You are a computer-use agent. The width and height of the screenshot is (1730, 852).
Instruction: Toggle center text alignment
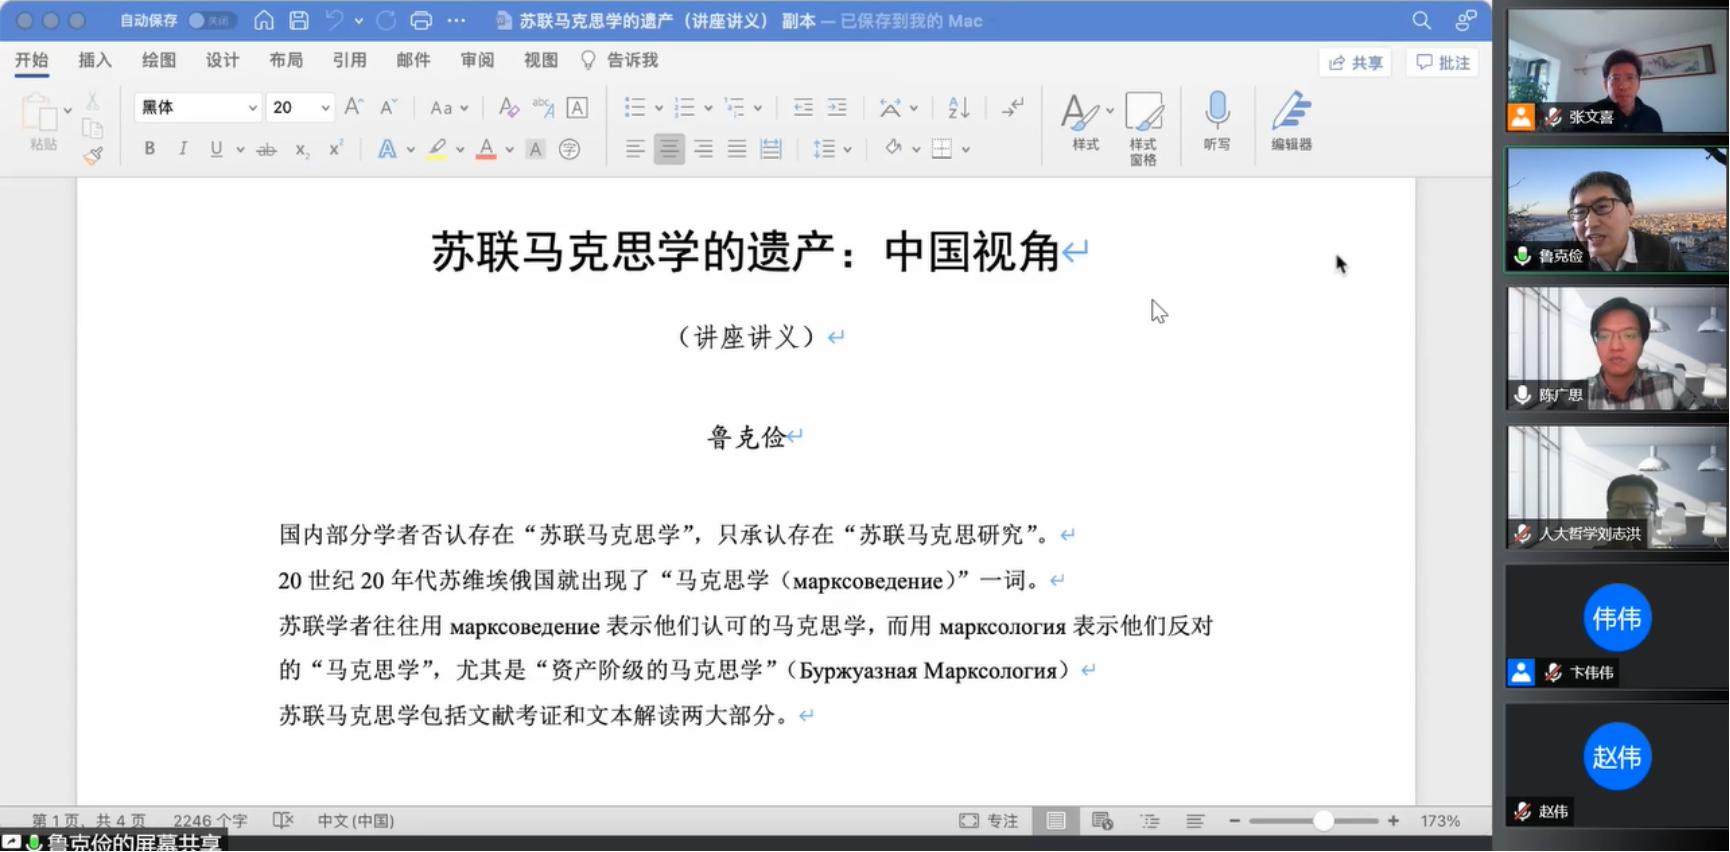pos(669,149)
